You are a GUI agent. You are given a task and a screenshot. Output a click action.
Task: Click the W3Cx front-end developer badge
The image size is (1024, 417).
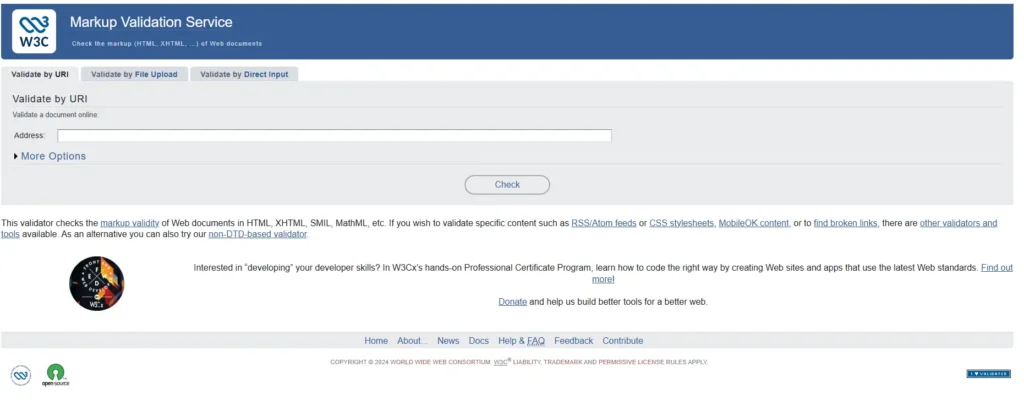tap(97, 283)
